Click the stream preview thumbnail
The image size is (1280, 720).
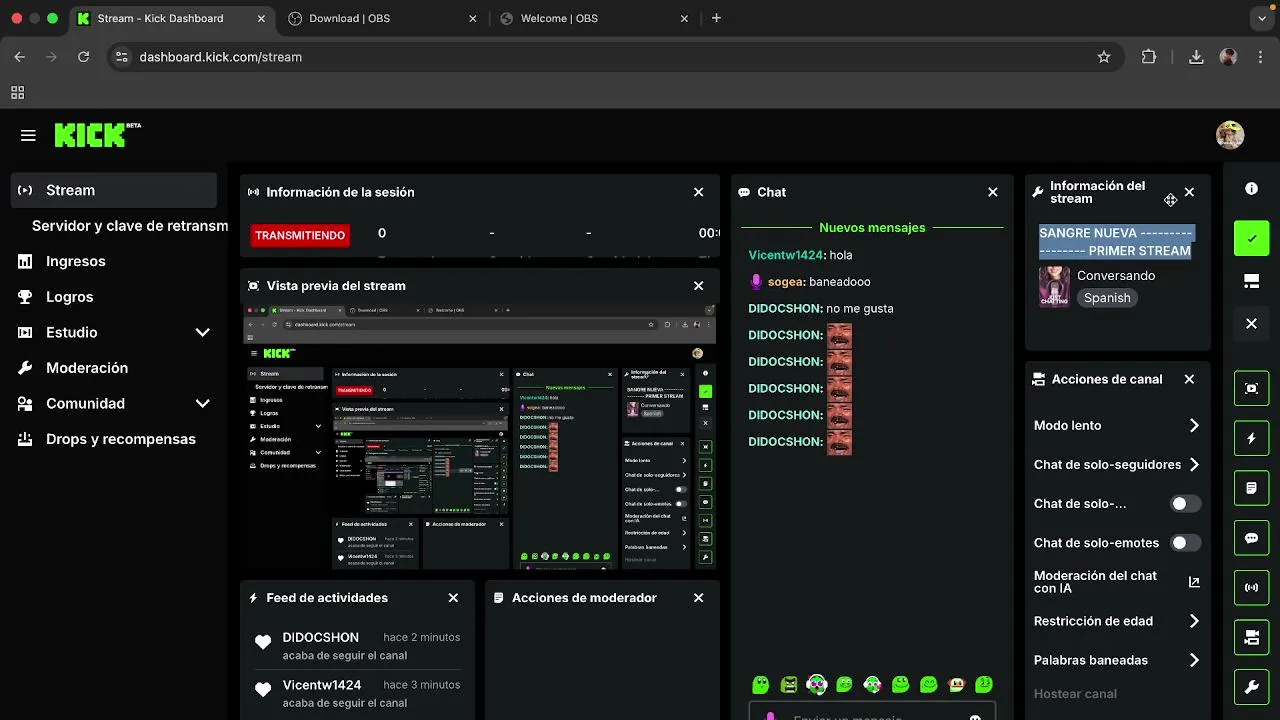tap(481, 437)
